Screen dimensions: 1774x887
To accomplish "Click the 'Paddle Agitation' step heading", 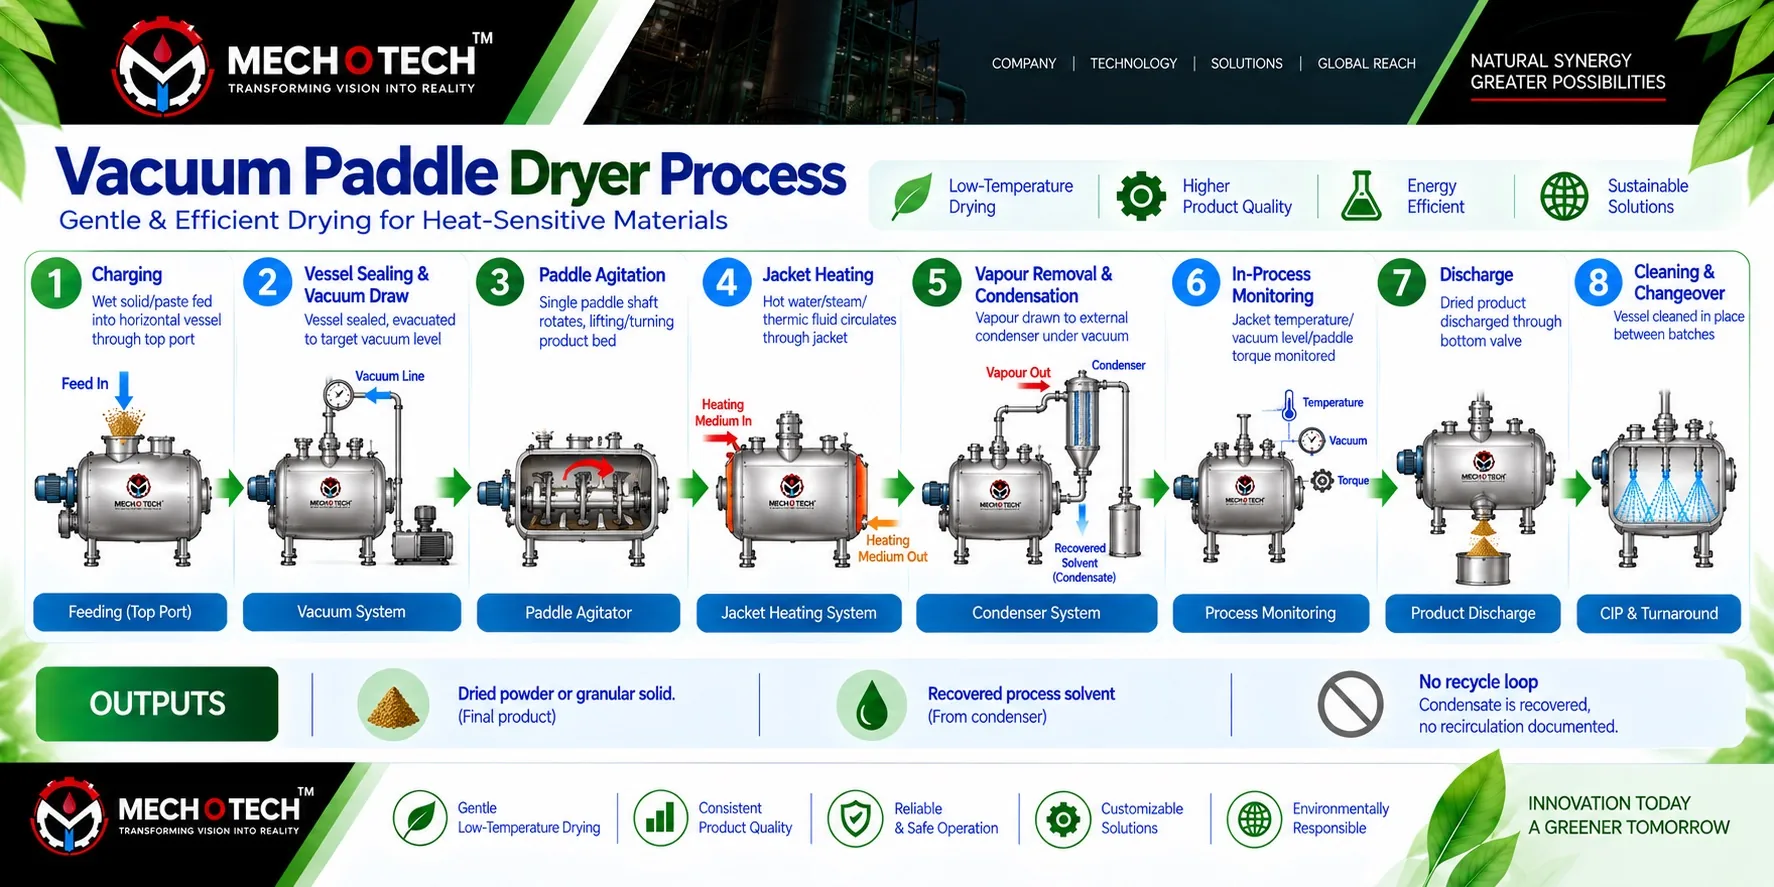I will tap(602, 275).
